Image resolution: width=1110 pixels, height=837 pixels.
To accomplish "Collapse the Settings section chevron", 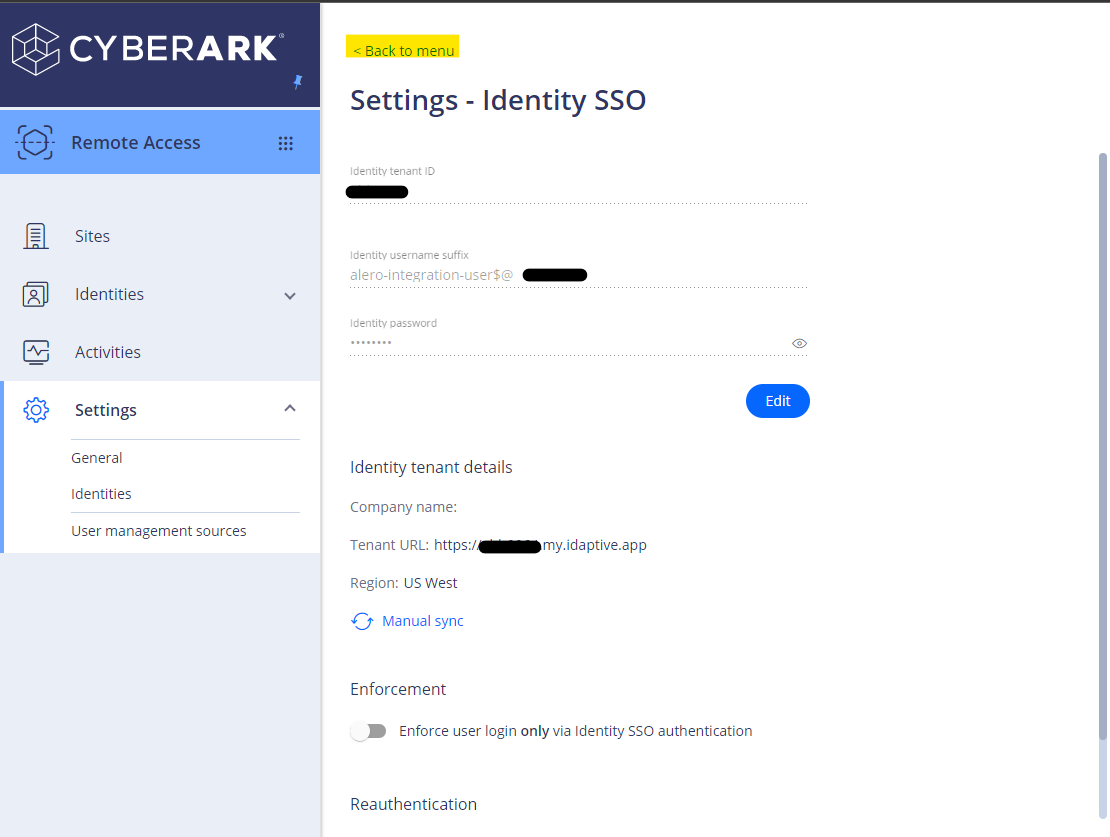I will 289,408.
